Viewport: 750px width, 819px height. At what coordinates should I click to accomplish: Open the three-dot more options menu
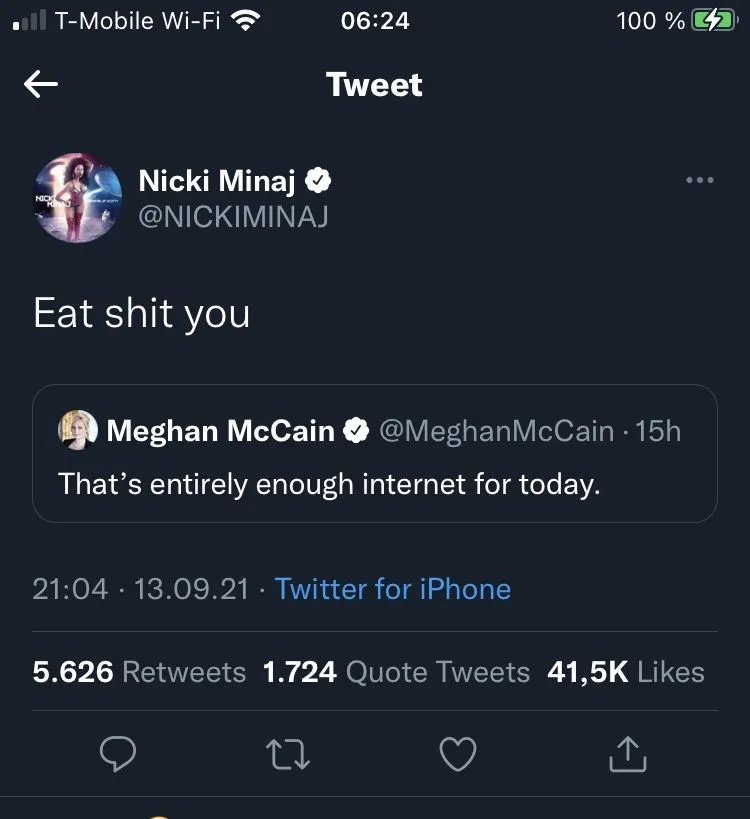point(699,181)
